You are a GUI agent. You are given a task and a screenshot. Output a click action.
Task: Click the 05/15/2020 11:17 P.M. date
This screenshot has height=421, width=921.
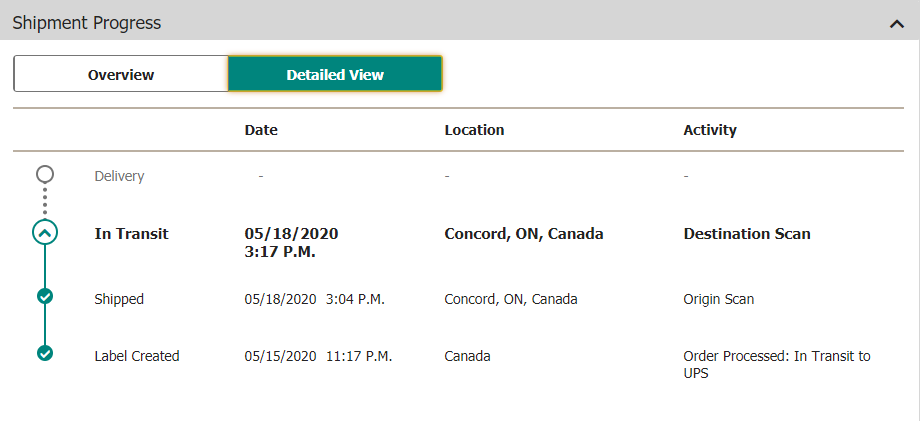coord(318,356)
